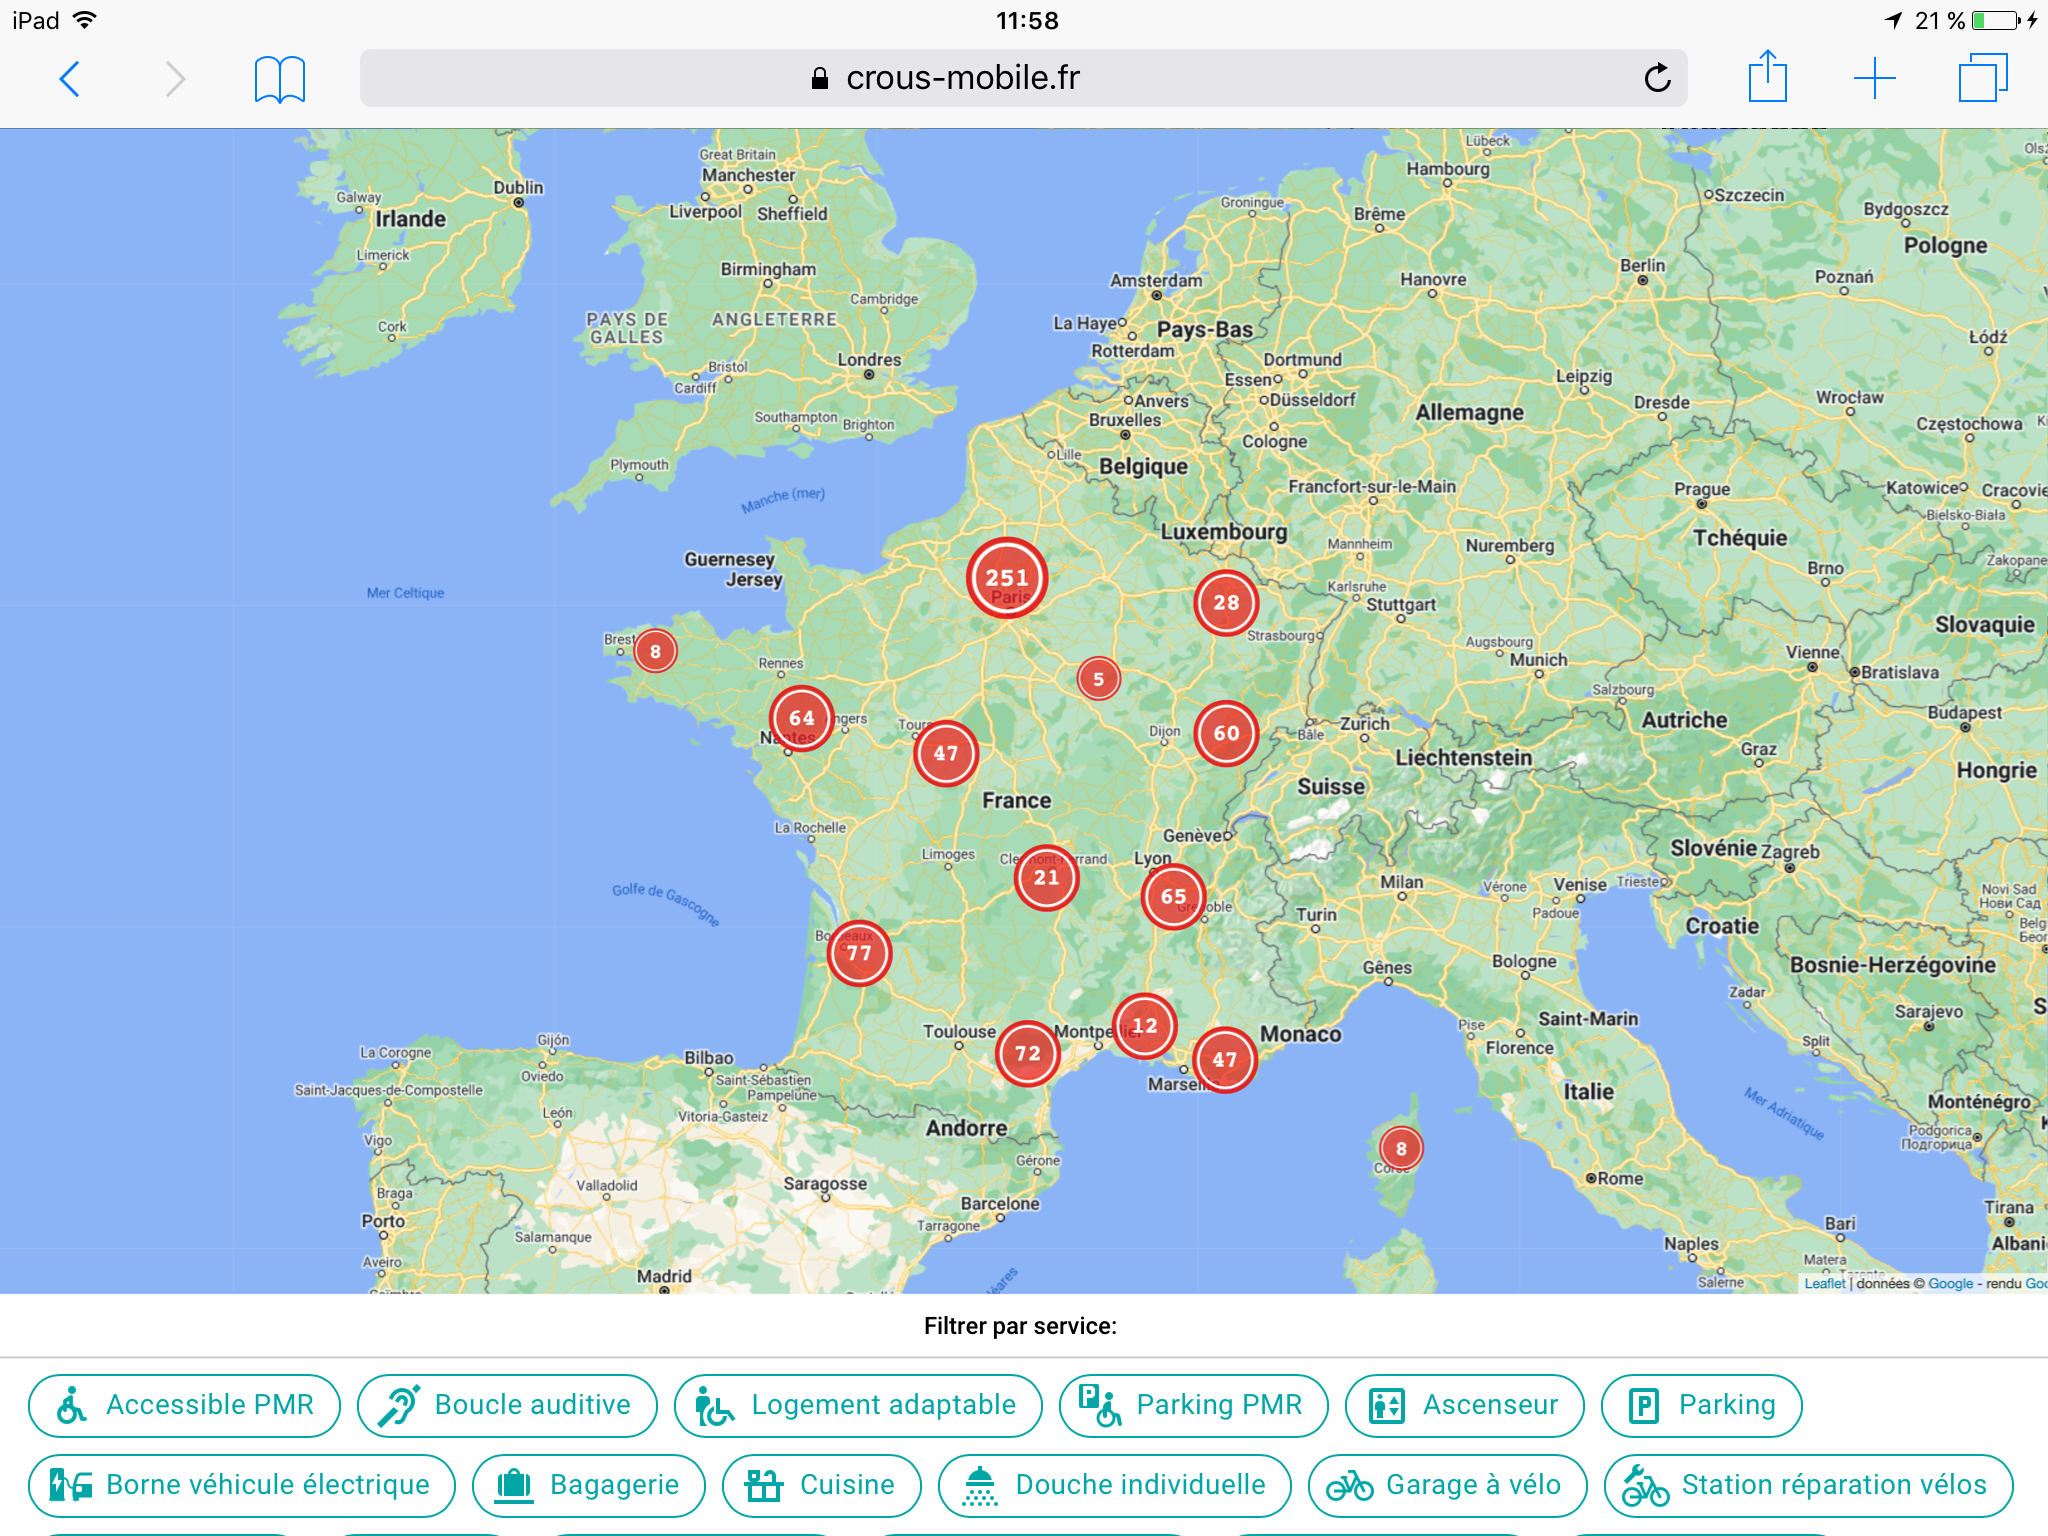Image resolution: width=2048 pixels, height=1536 pixels.
Task: Click the Italie label on the map
Action: click(x=1589, y=1091)
